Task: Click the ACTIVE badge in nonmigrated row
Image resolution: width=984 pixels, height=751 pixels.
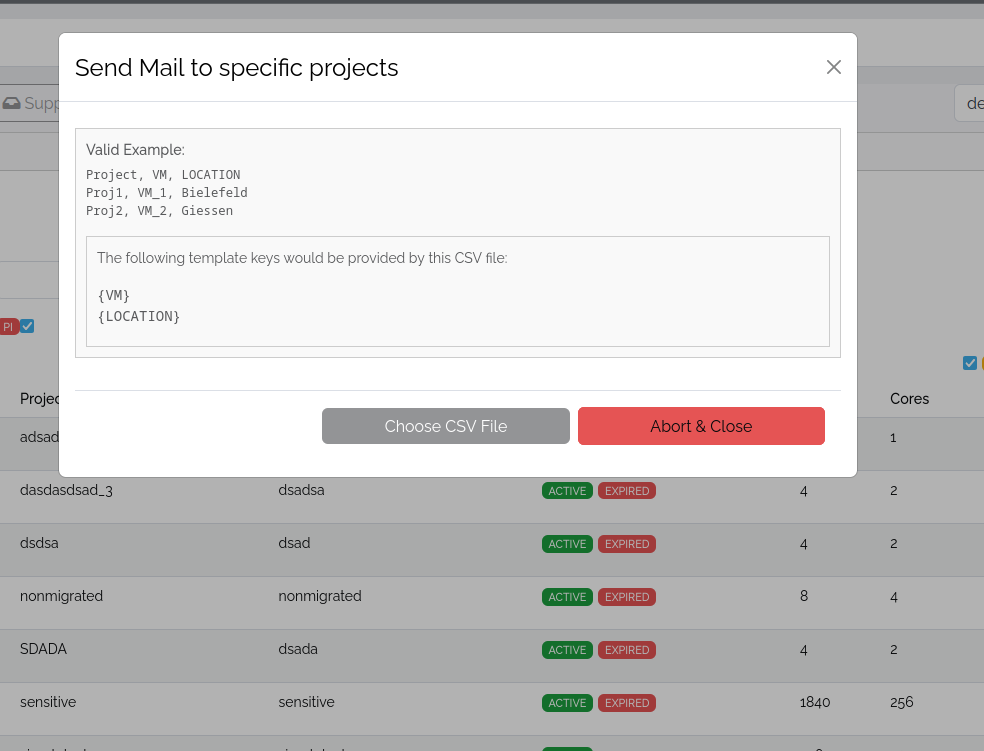Action: [x=567, y=597]
